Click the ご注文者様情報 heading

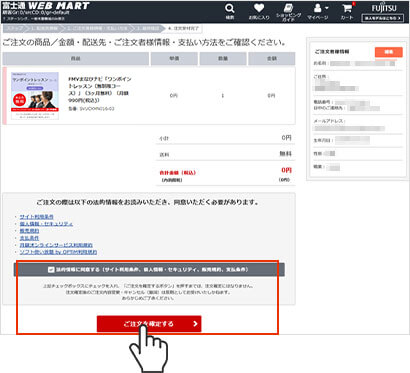pyautogui.click(x=332, y=52)
